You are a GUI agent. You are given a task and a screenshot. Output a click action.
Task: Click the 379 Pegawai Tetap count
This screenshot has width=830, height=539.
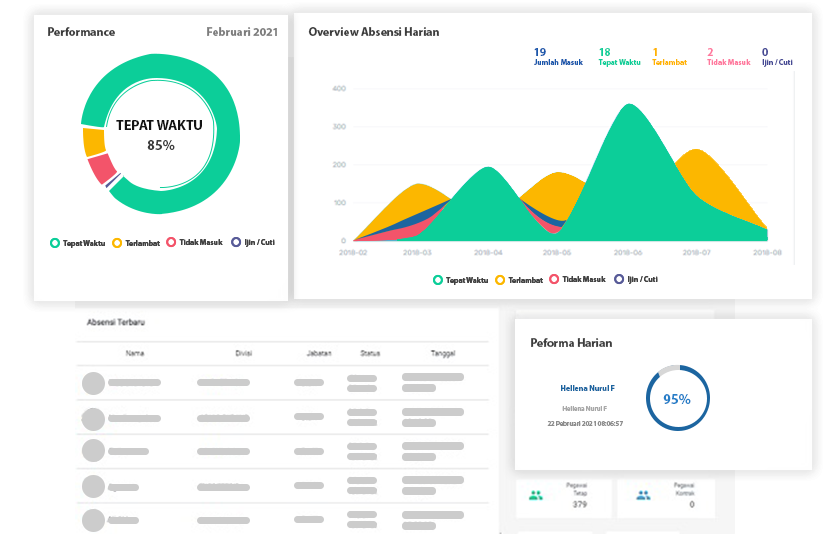pos(580,504)
